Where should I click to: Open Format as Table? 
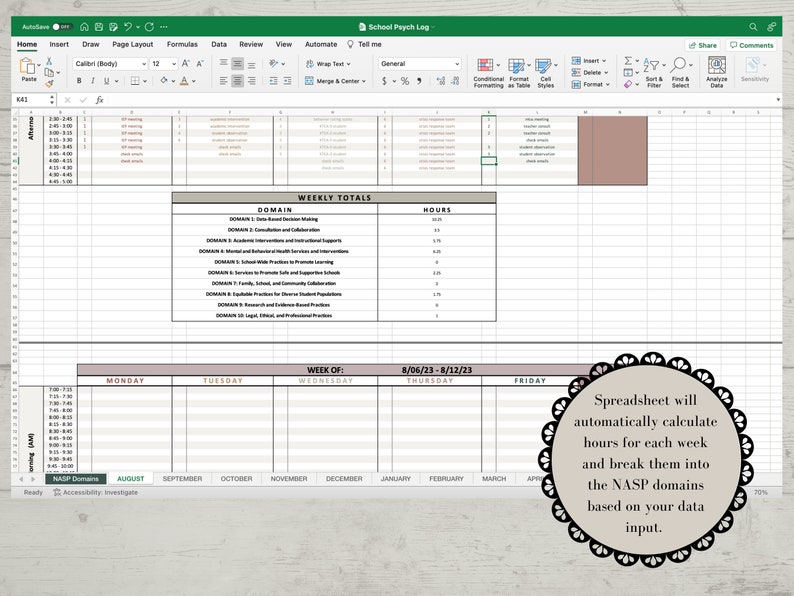519,73
